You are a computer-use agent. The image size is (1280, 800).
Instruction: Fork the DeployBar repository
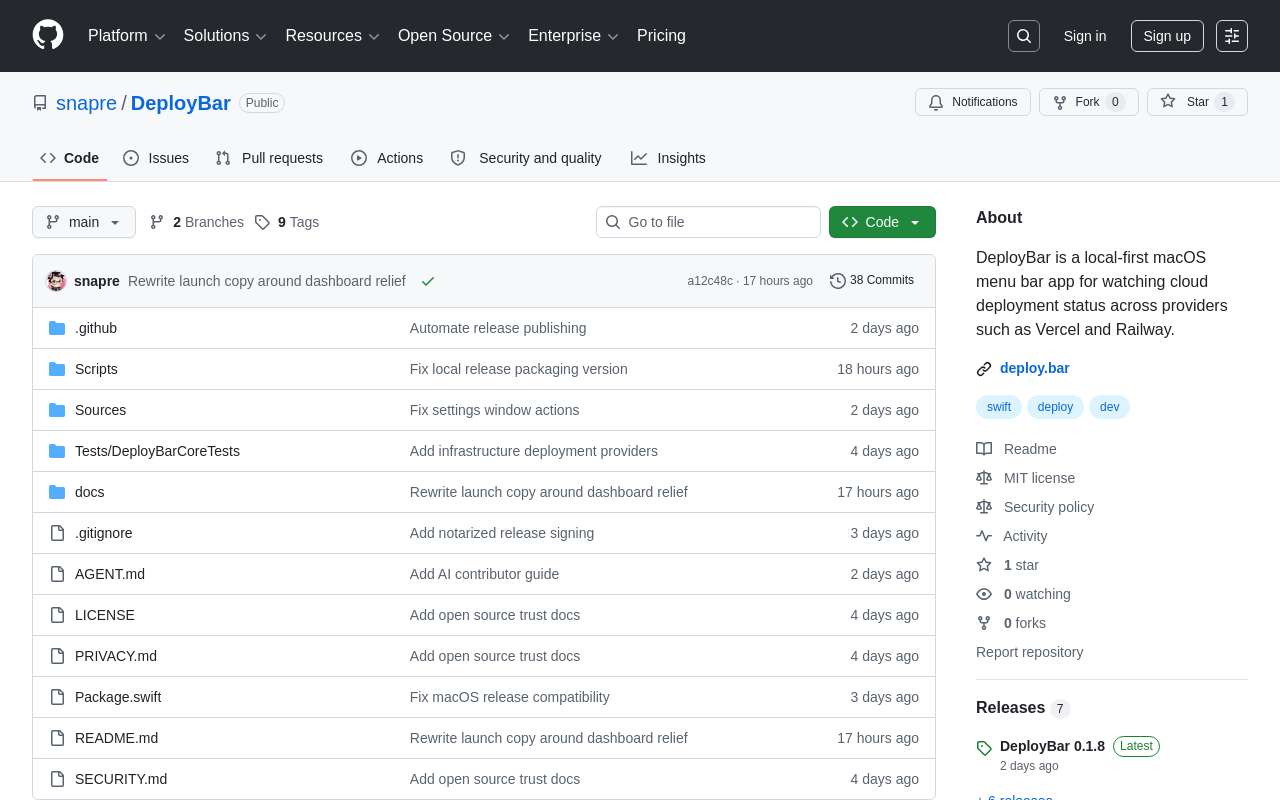click(x=1089, y=102)
